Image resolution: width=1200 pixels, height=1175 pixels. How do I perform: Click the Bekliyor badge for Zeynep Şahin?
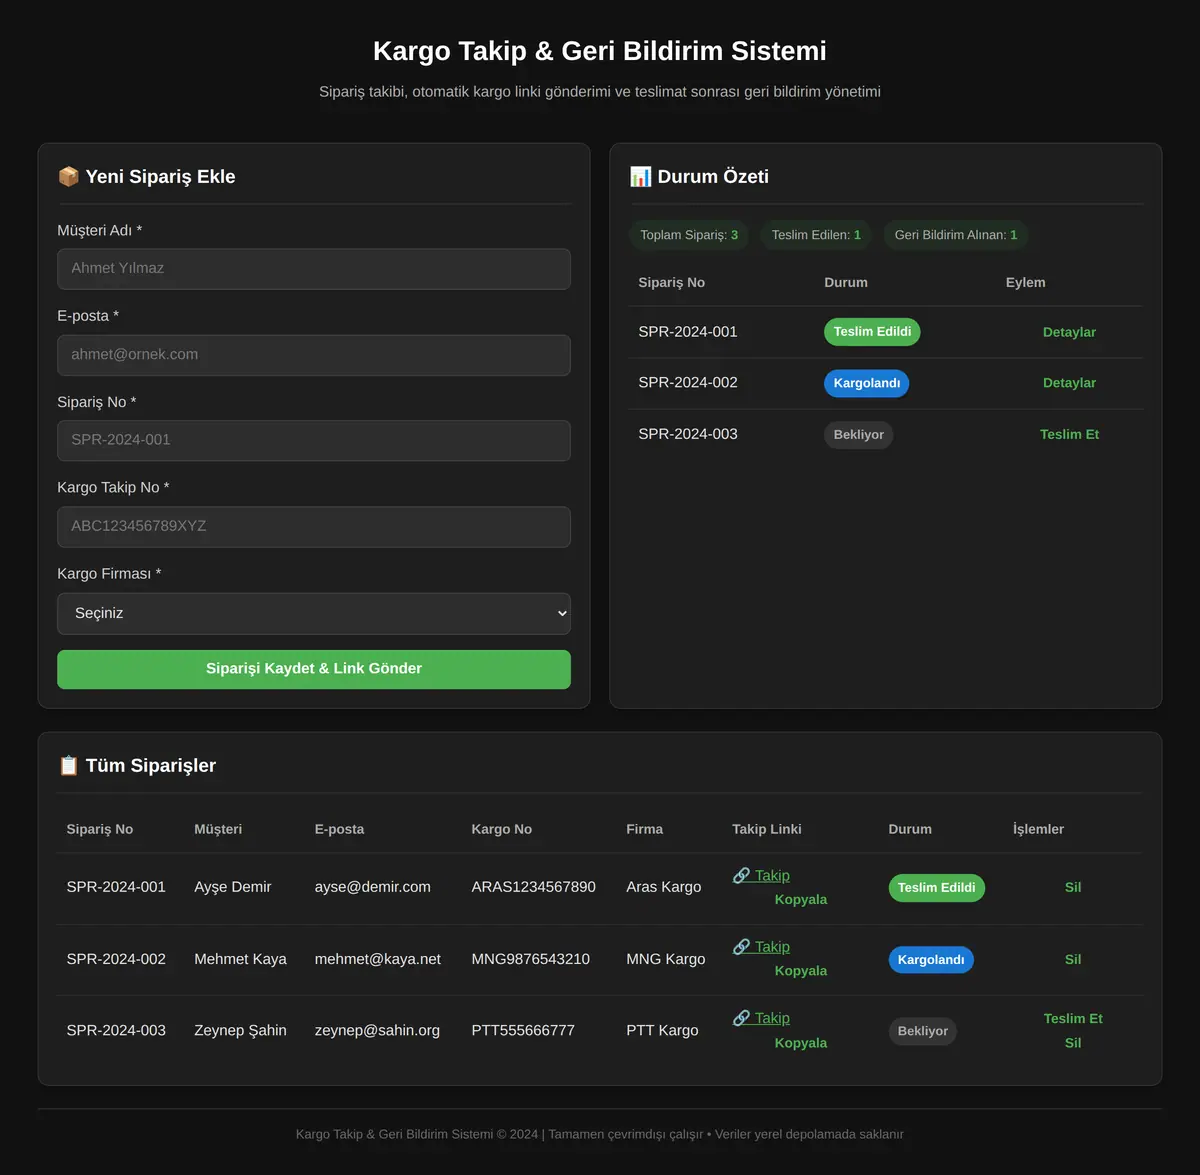pyautogui.click(x=923, y=1031)
